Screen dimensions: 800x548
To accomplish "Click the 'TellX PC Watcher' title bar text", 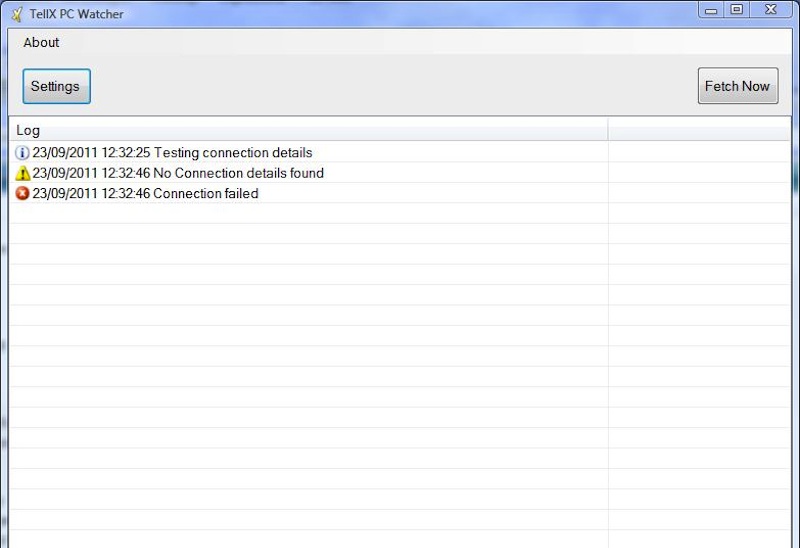I will pyautogui.click(x=77, y=14).
